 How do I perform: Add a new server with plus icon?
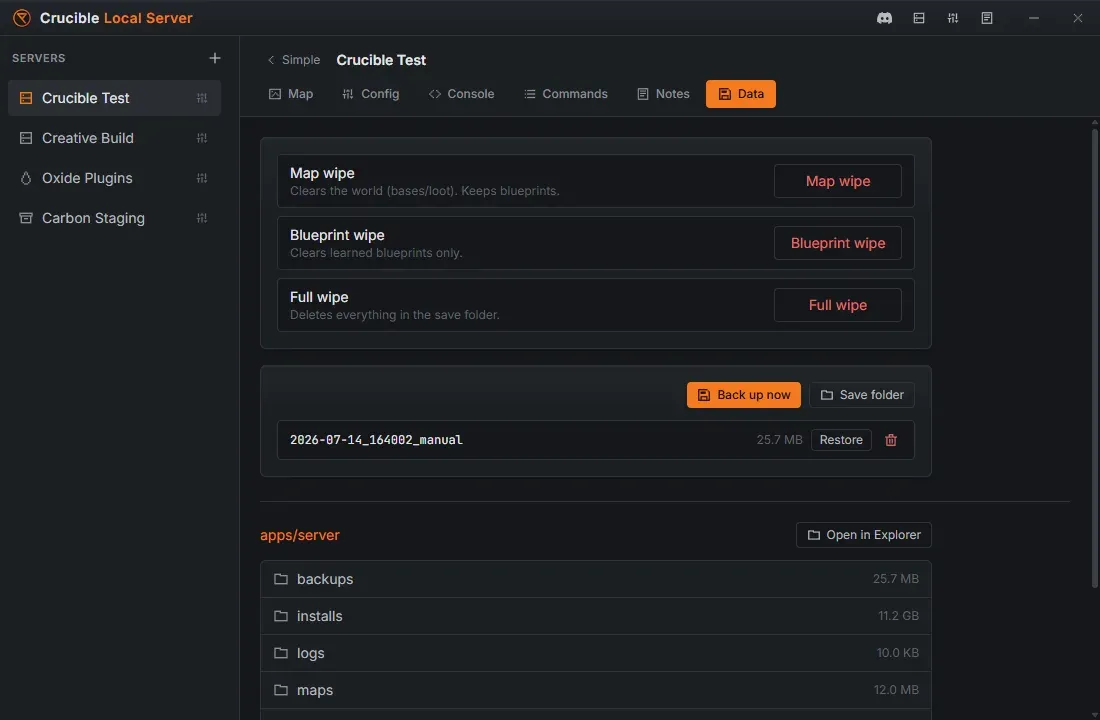click(215, 58)
